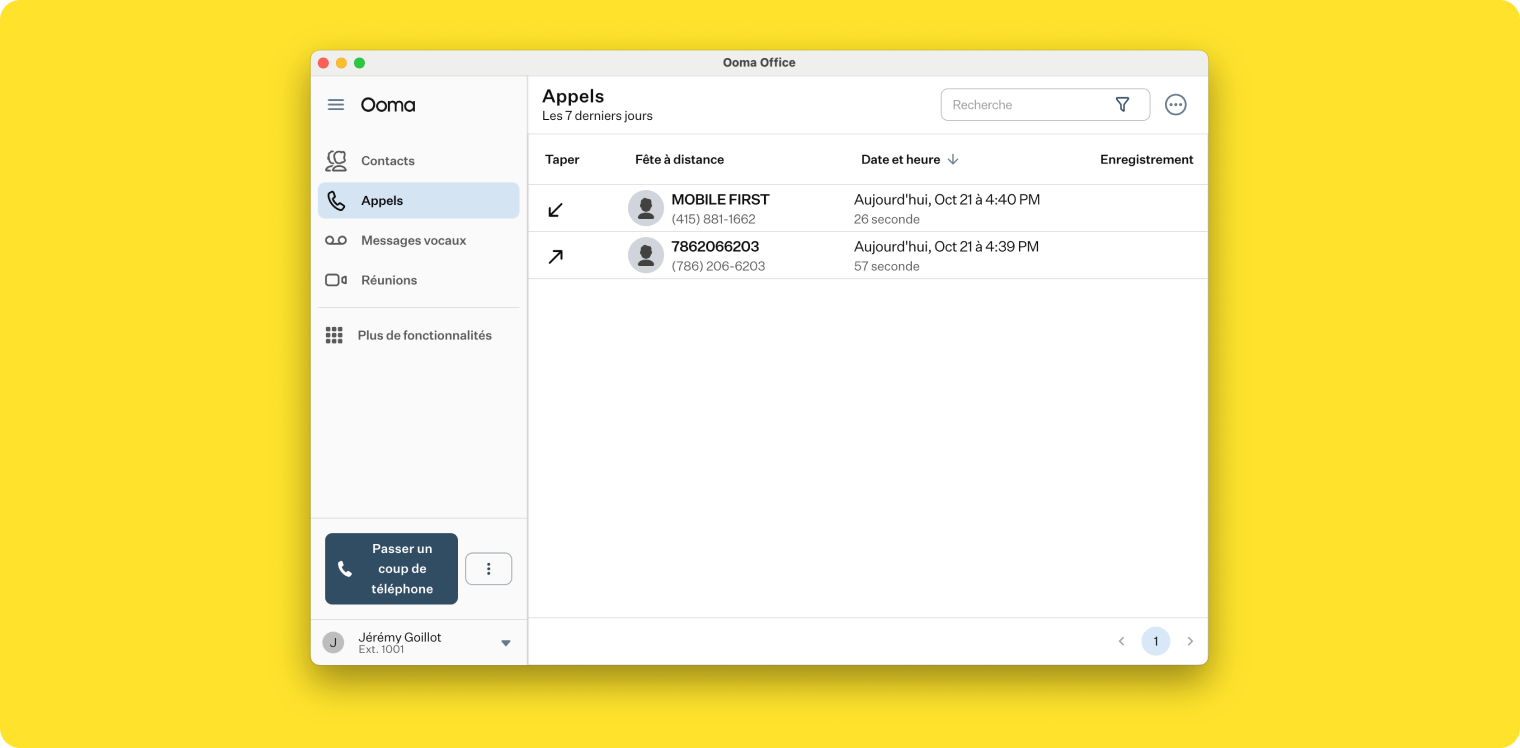Sort by Date et heure column header
The height and width of the screenshot is (748, 1520).
tap(901, 160)
